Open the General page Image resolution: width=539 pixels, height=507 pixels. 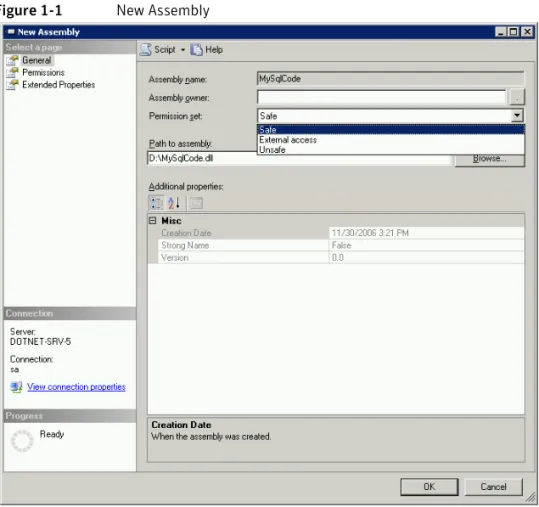click(x=36, y=60)
